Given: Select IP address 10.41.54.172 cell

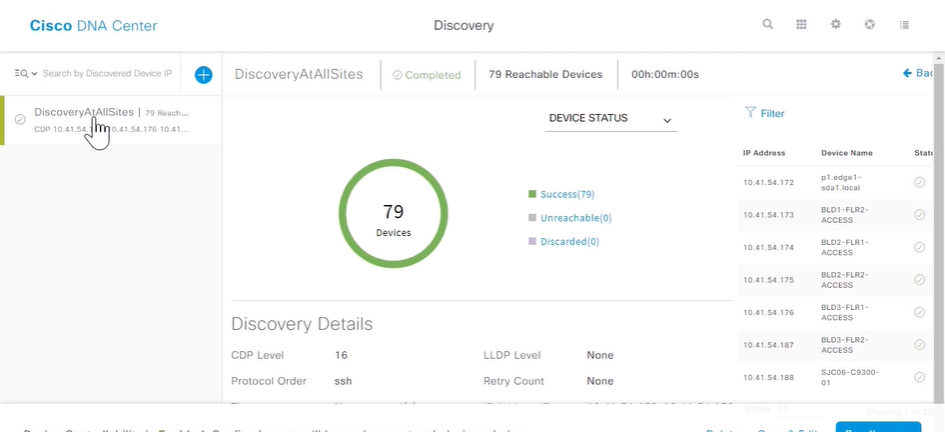Looking at the screenshot, I should coord(768,182).
